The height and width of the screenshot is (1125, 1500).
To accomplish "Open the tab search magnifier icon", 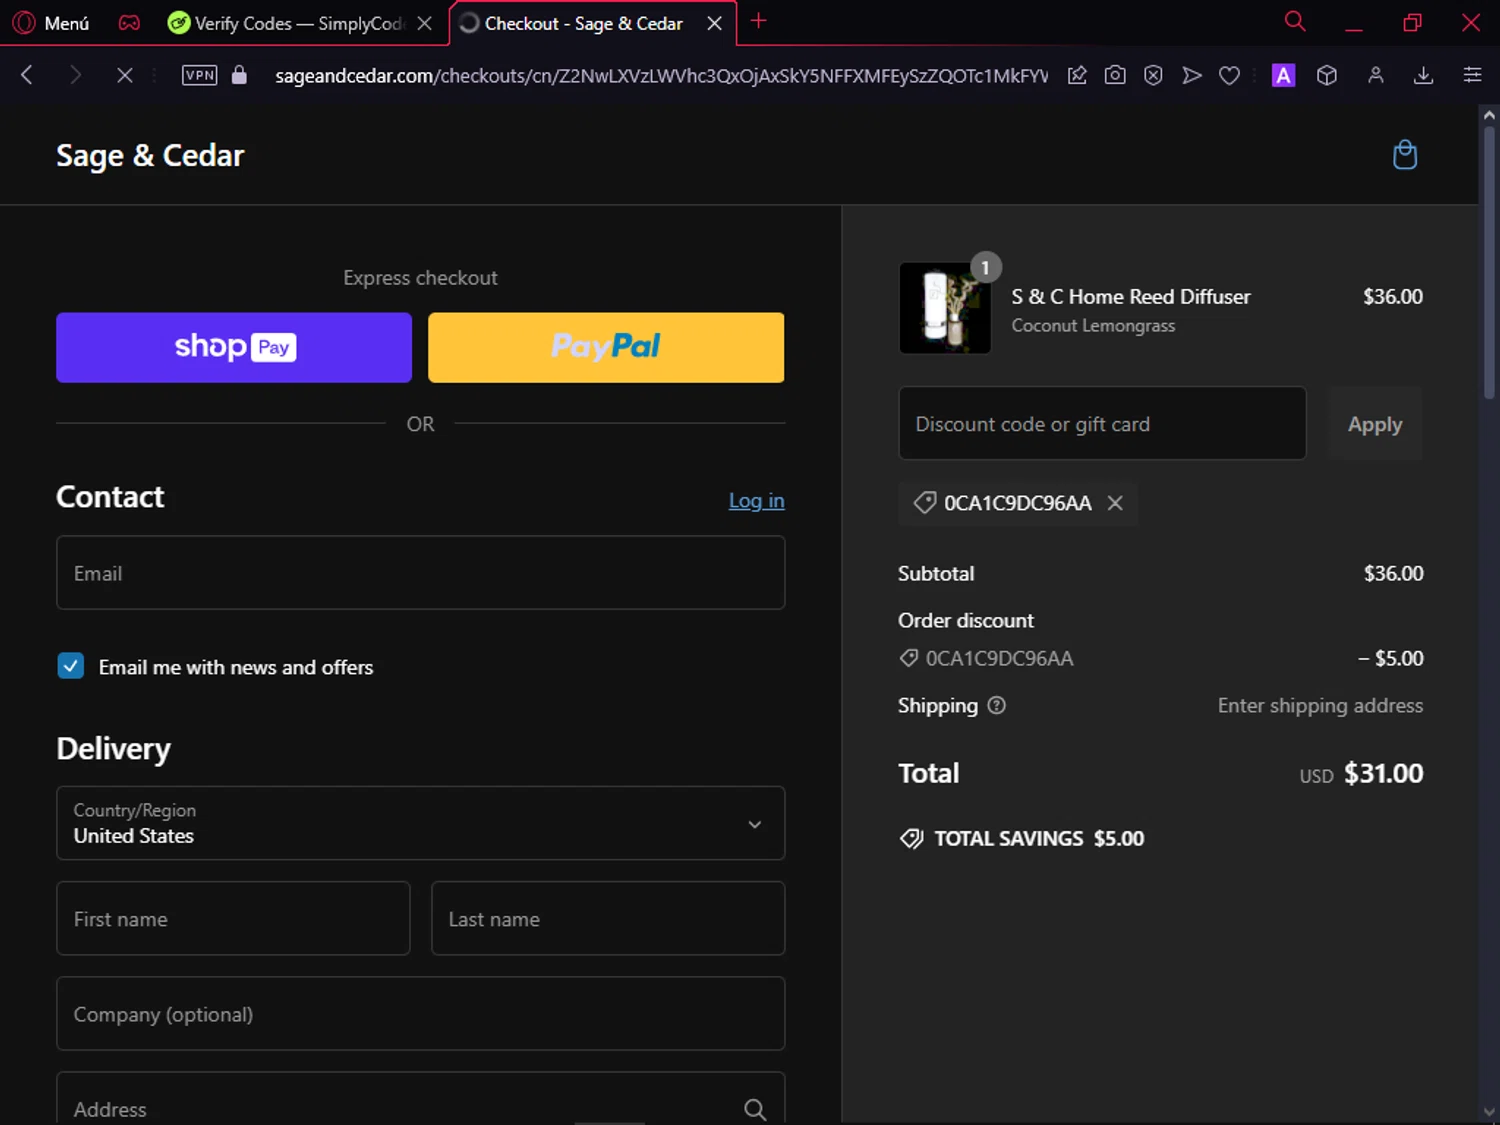I will point(1295,21).
